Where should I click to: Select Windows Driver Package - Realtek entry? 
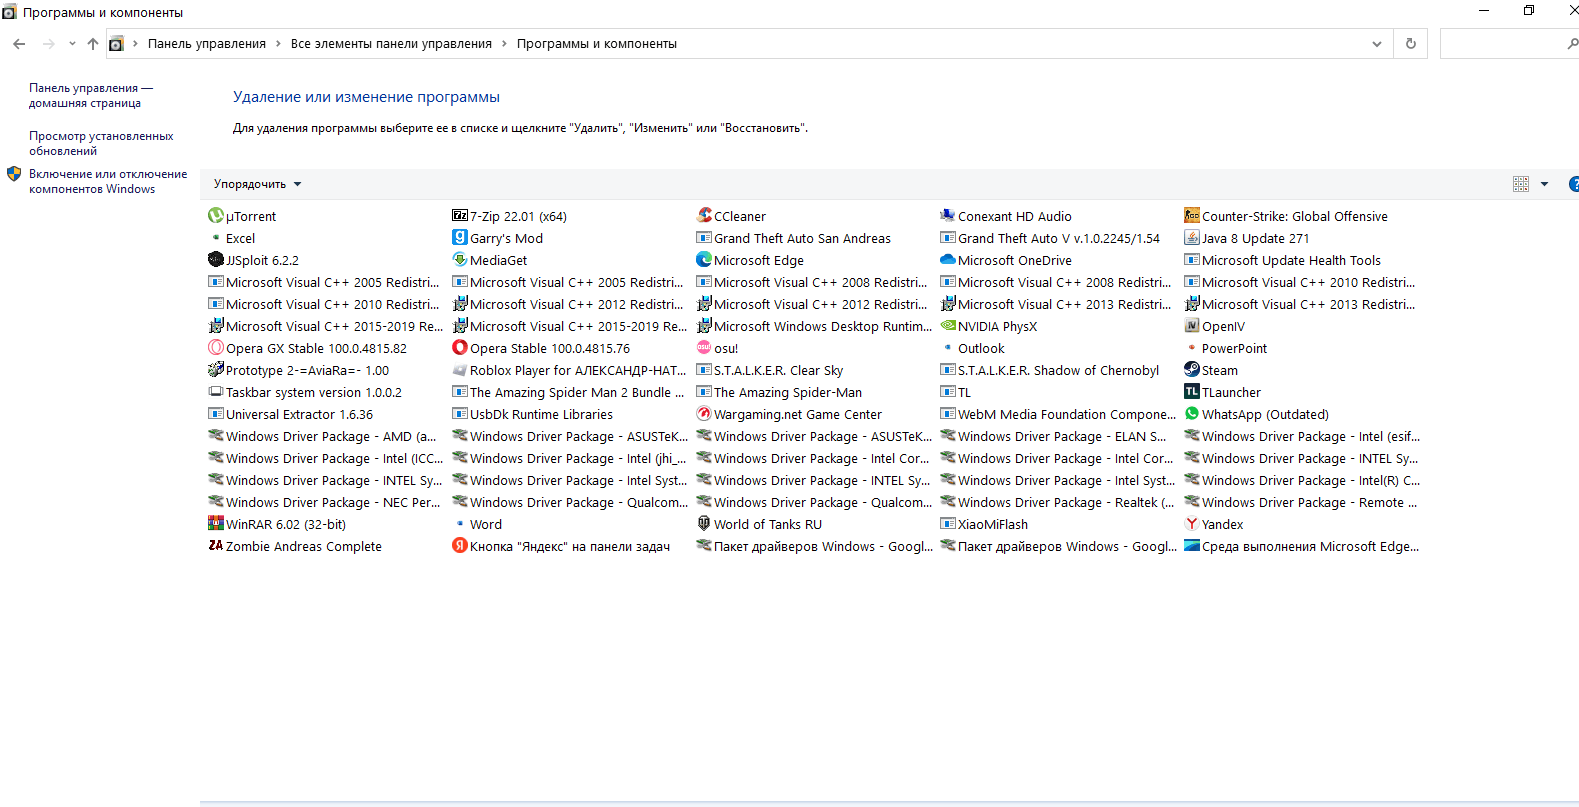pos(1058,502)
